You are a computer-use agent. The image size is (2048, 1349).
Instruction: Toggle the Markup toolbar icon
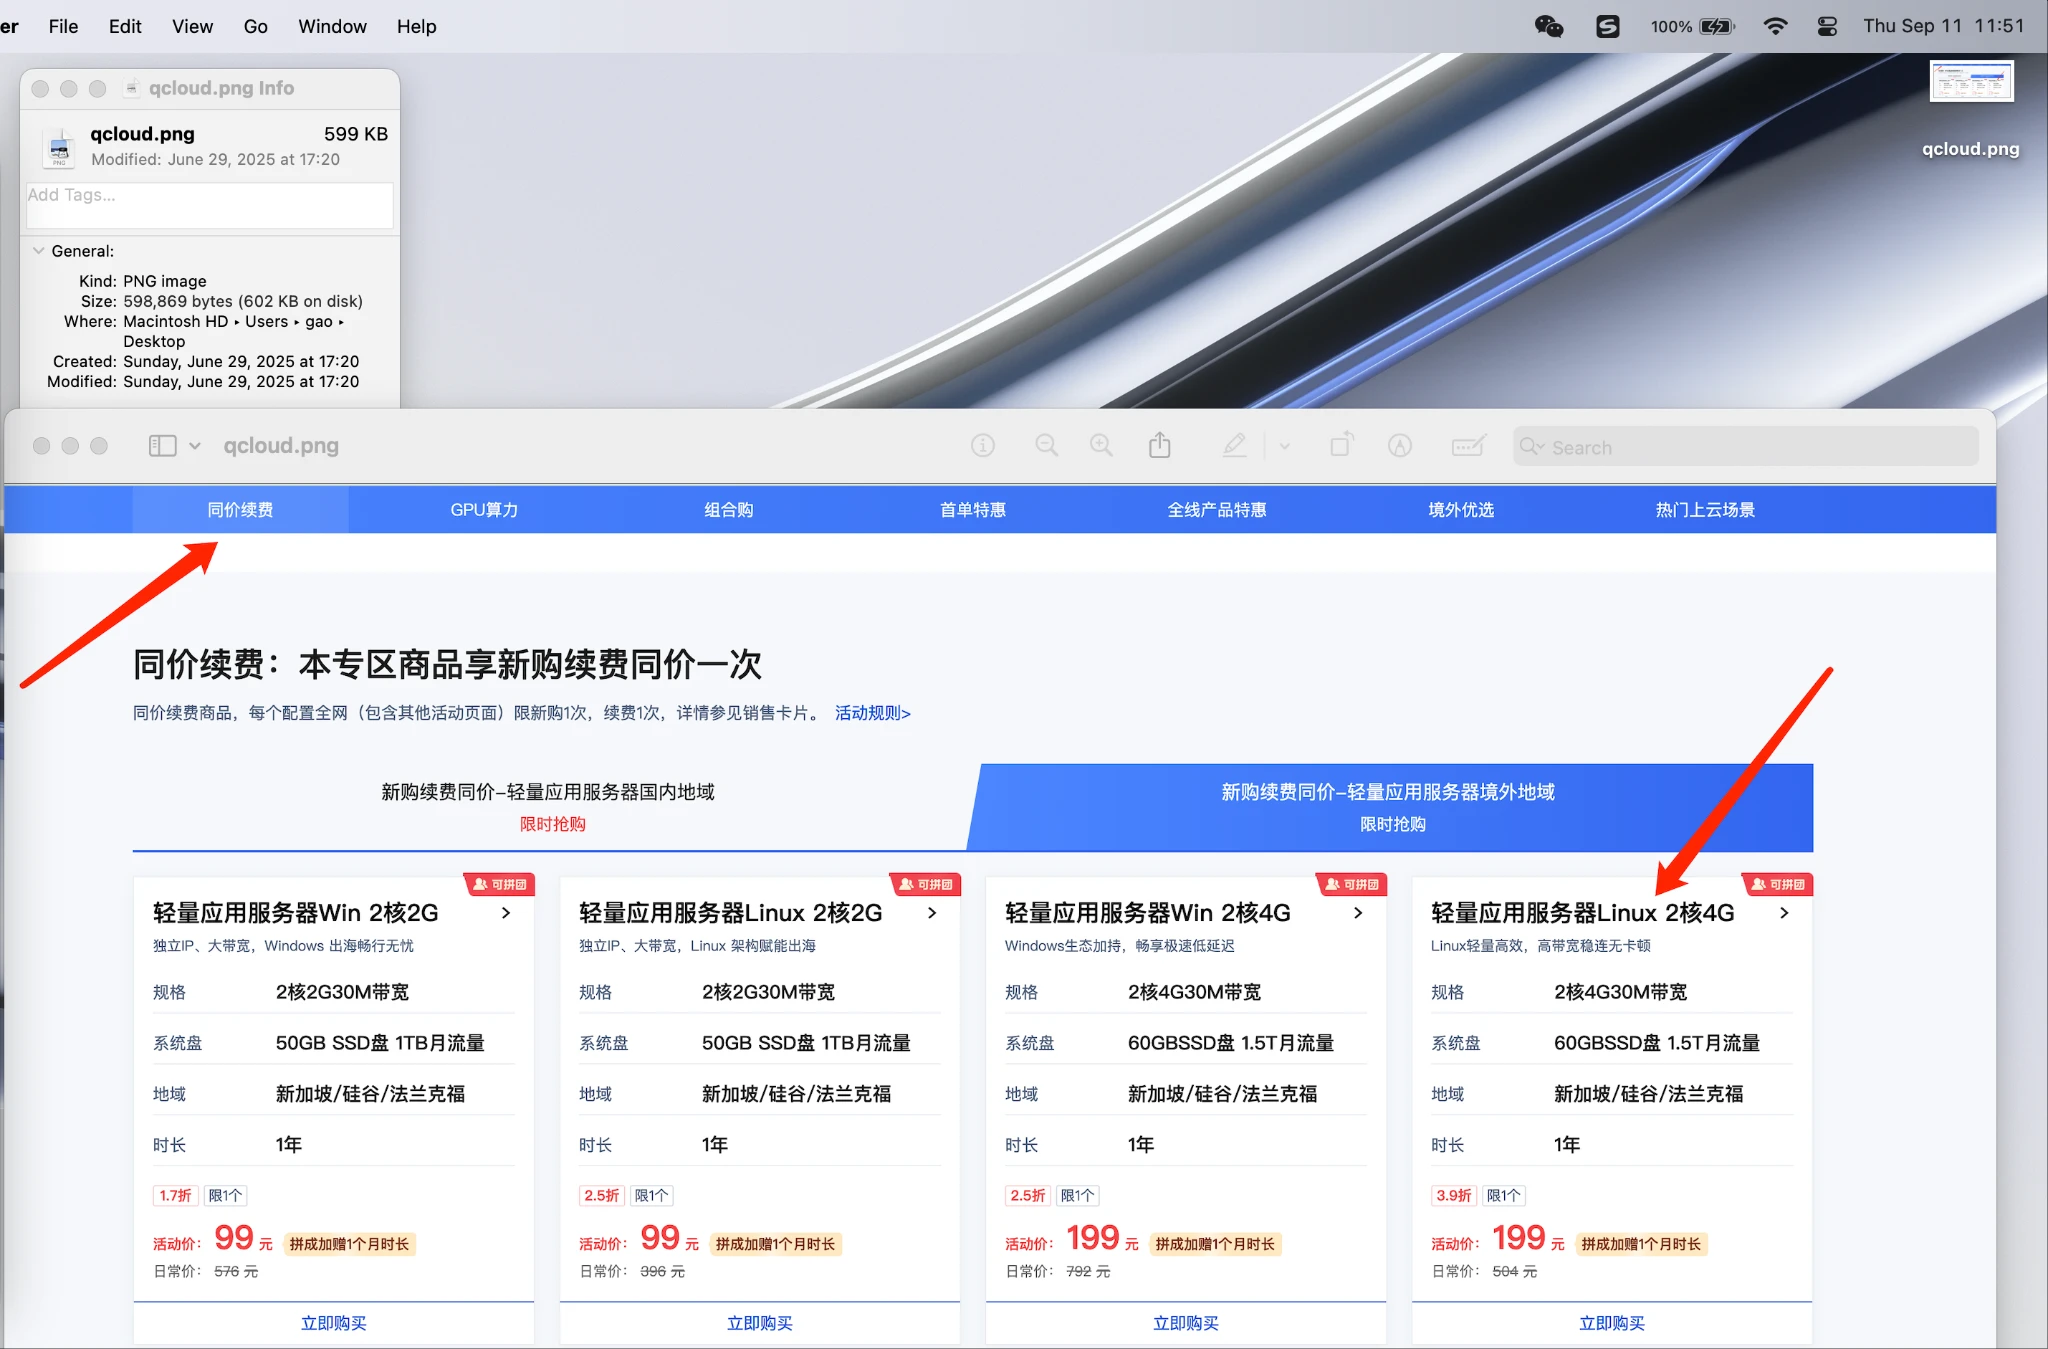1400,446
